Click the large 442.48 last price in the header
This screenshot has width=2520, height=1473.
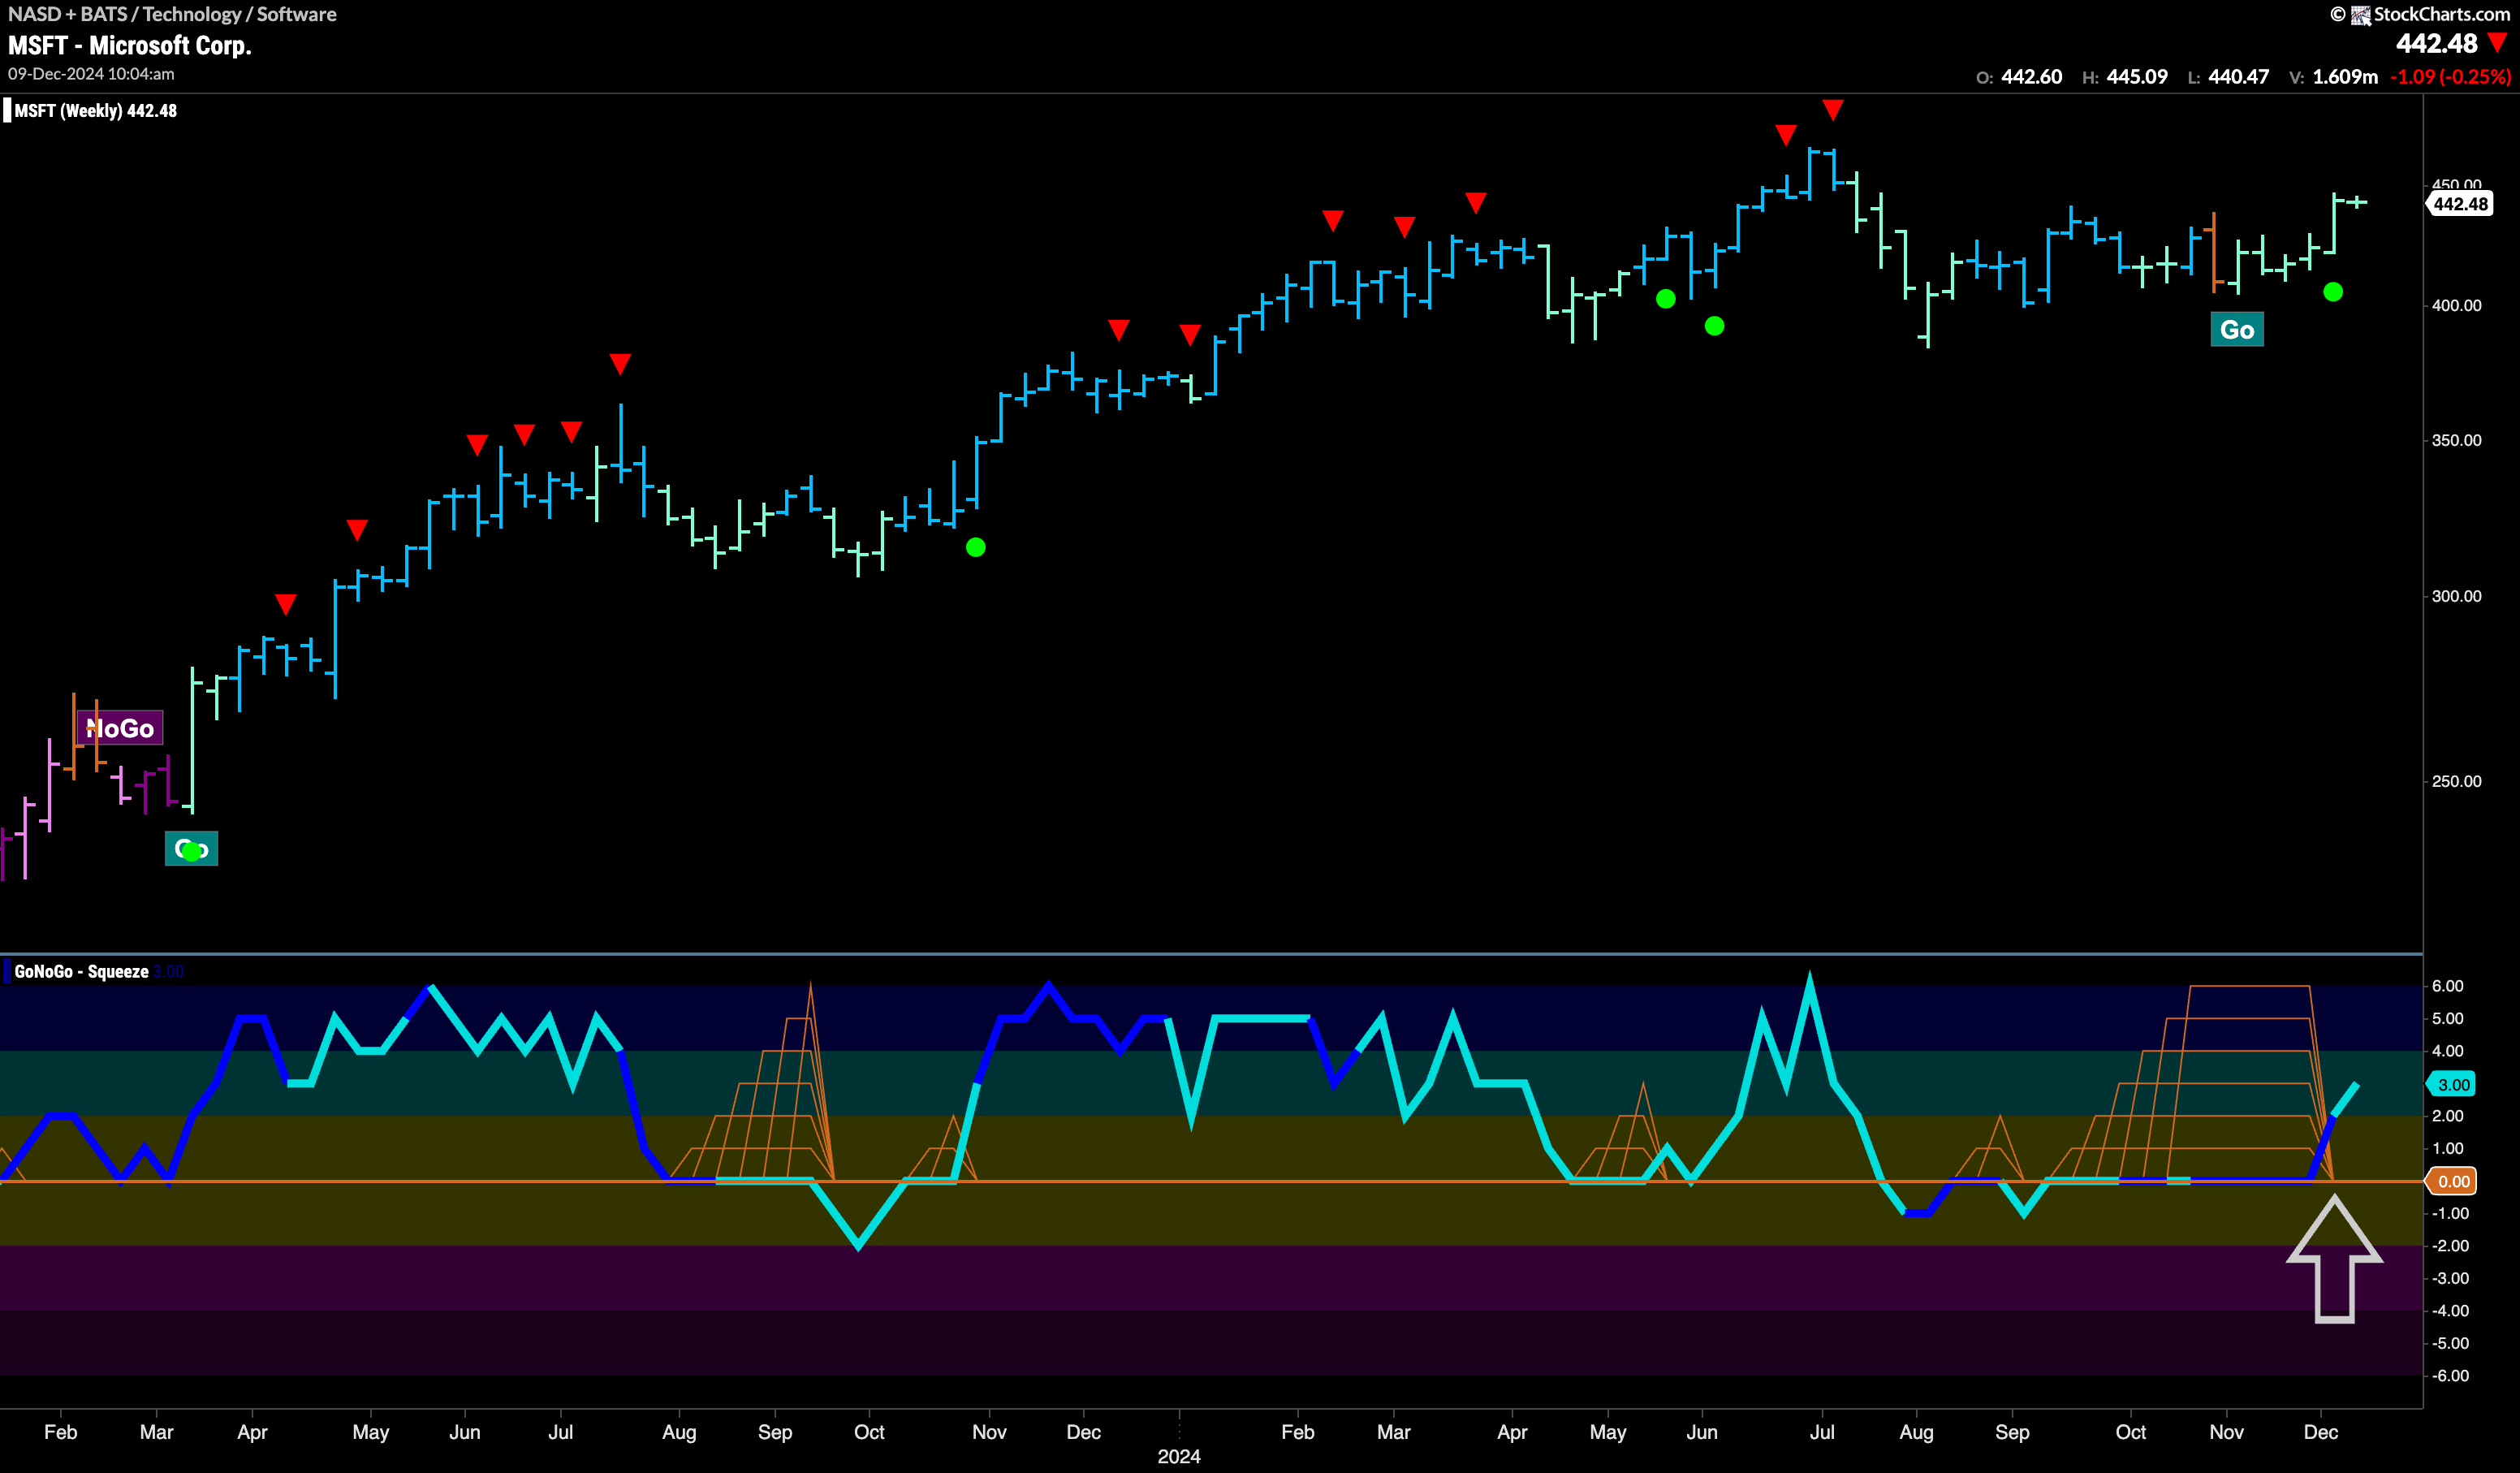click(2436, 43)
